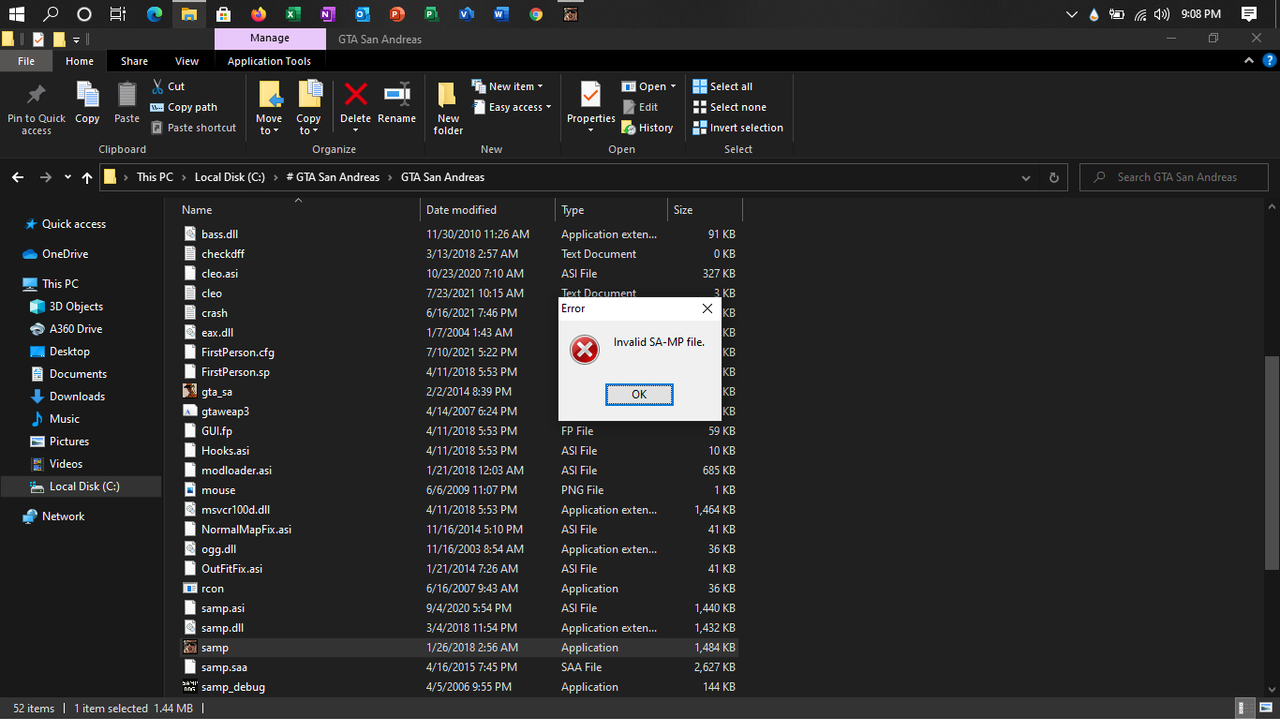Sort by Name column header
This screenshot has height=720, width=1280.
click(x=298, y=210)
